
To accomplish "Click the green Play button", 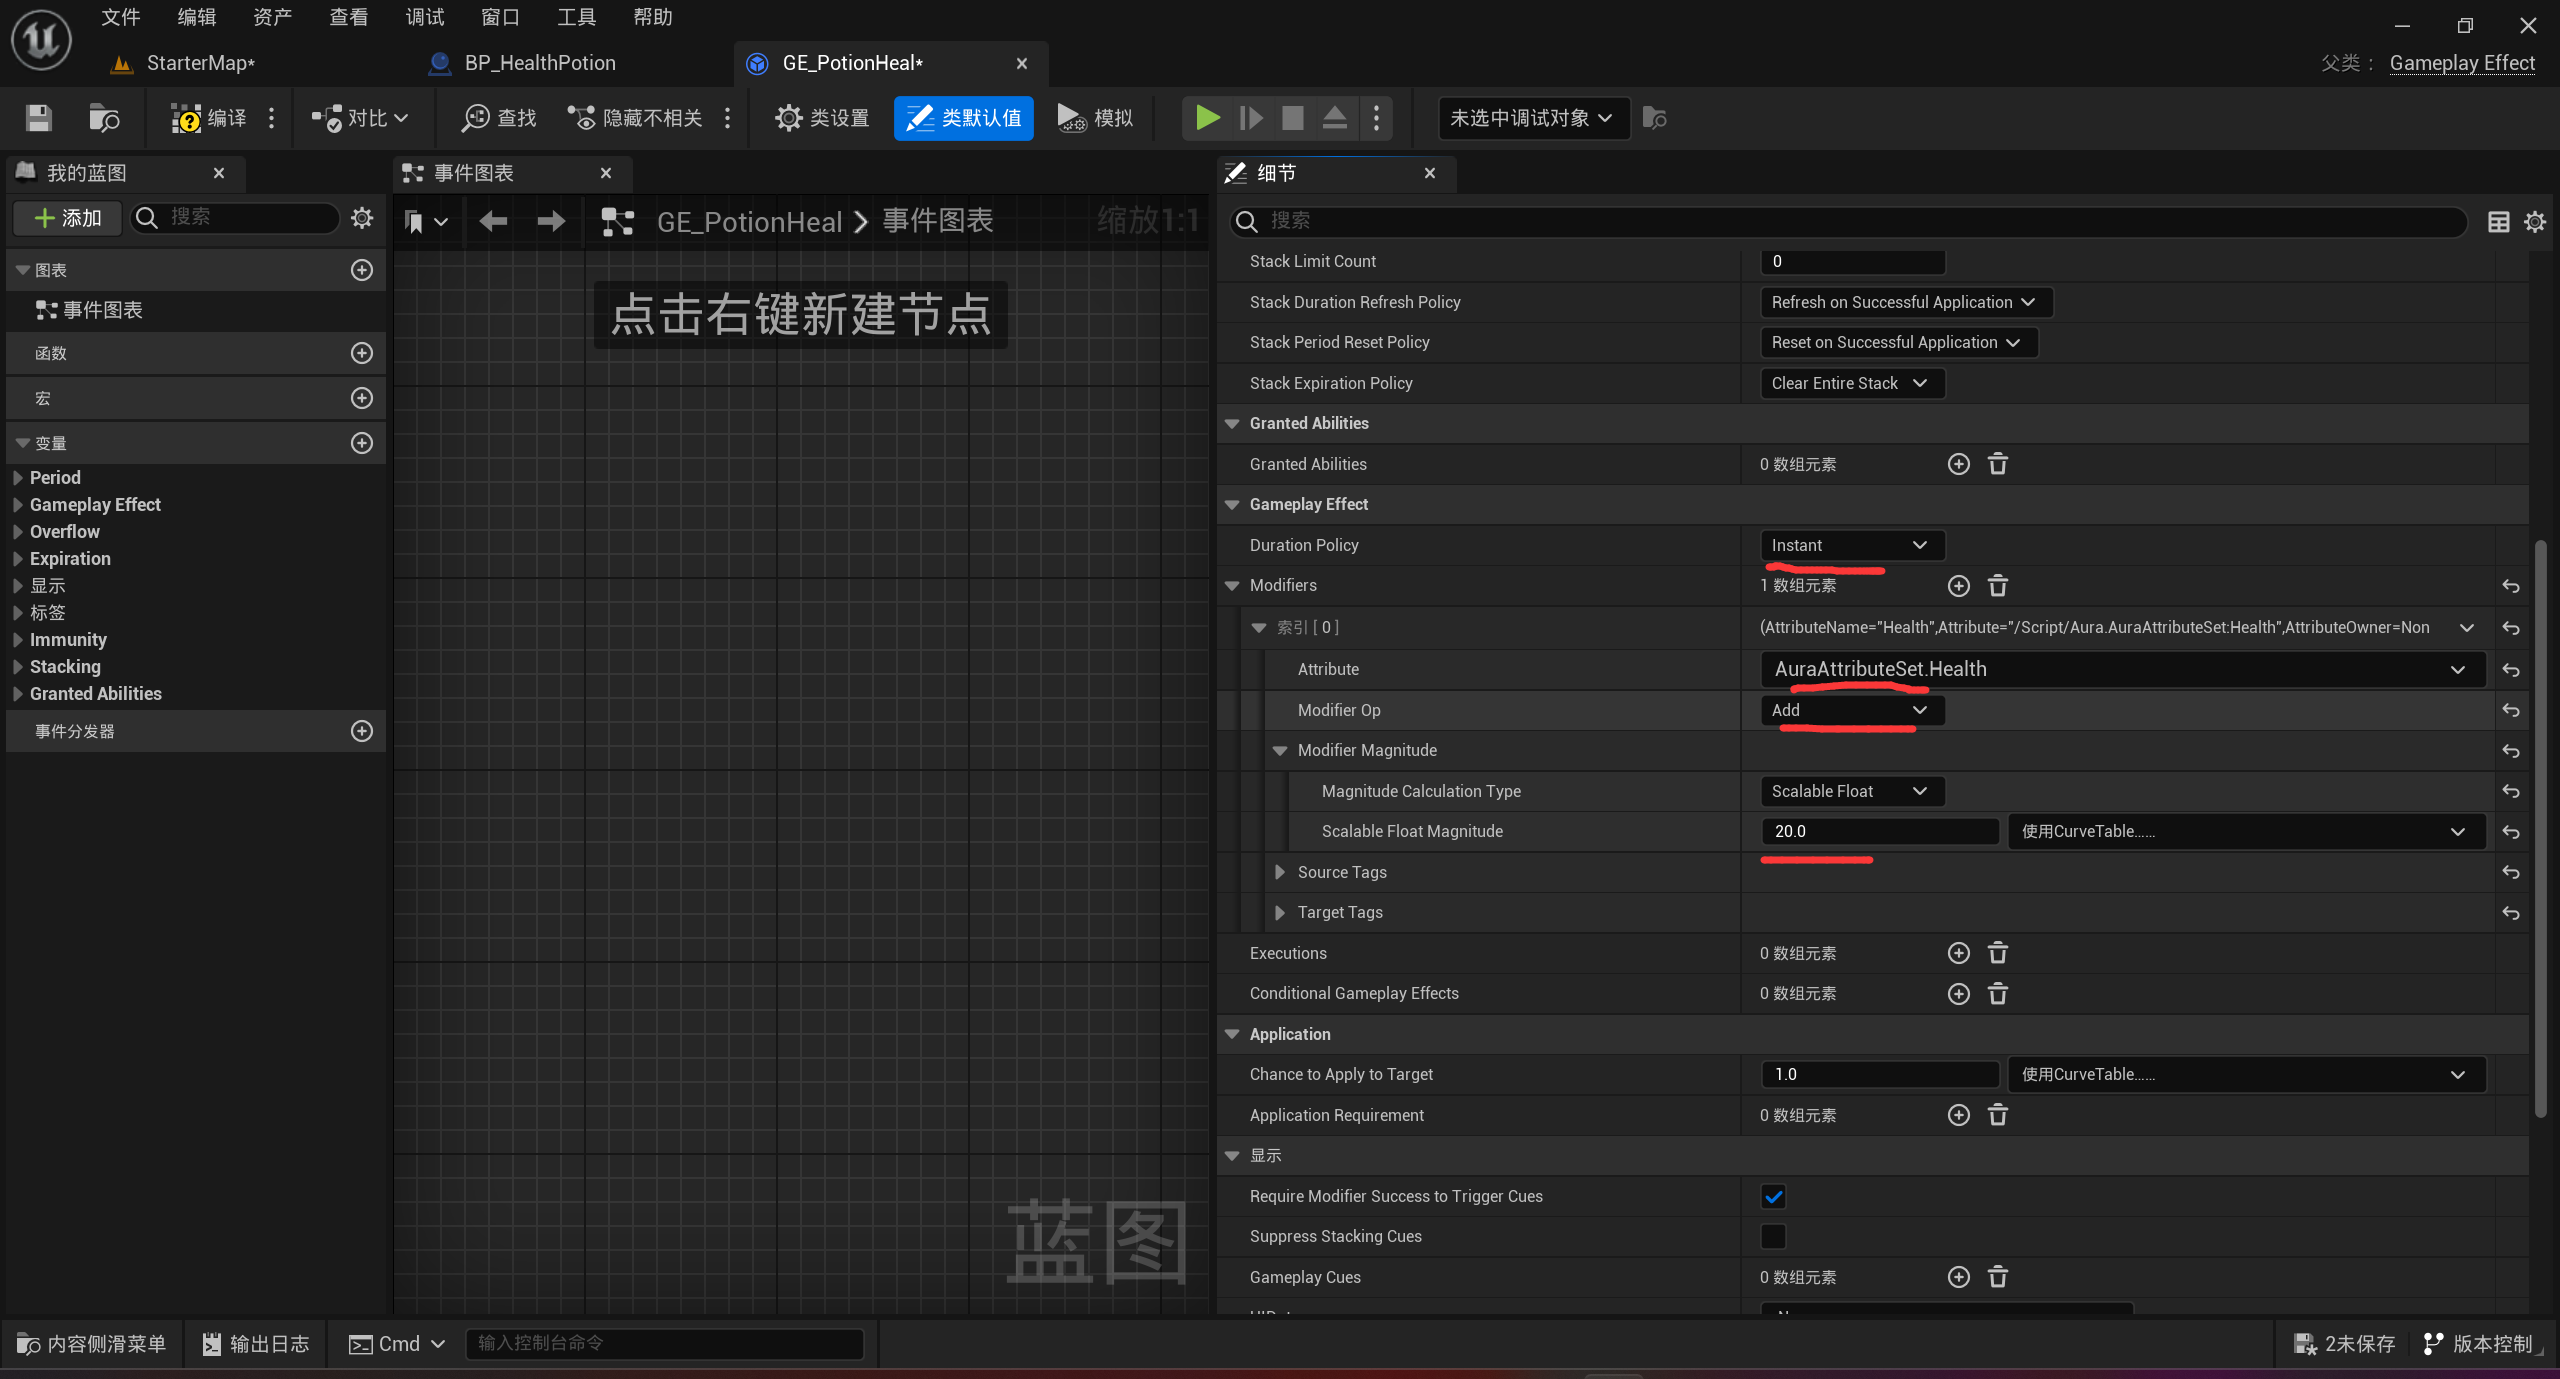I will tap(1207, 118).
